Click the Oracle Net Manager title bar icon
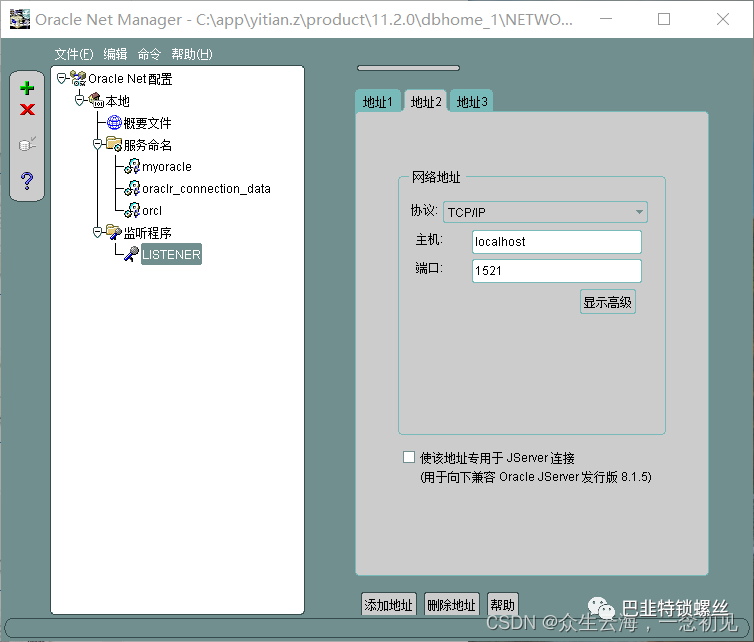Viewport: 754px width, 642px height. pyautogui.click(x=20, y=19)
